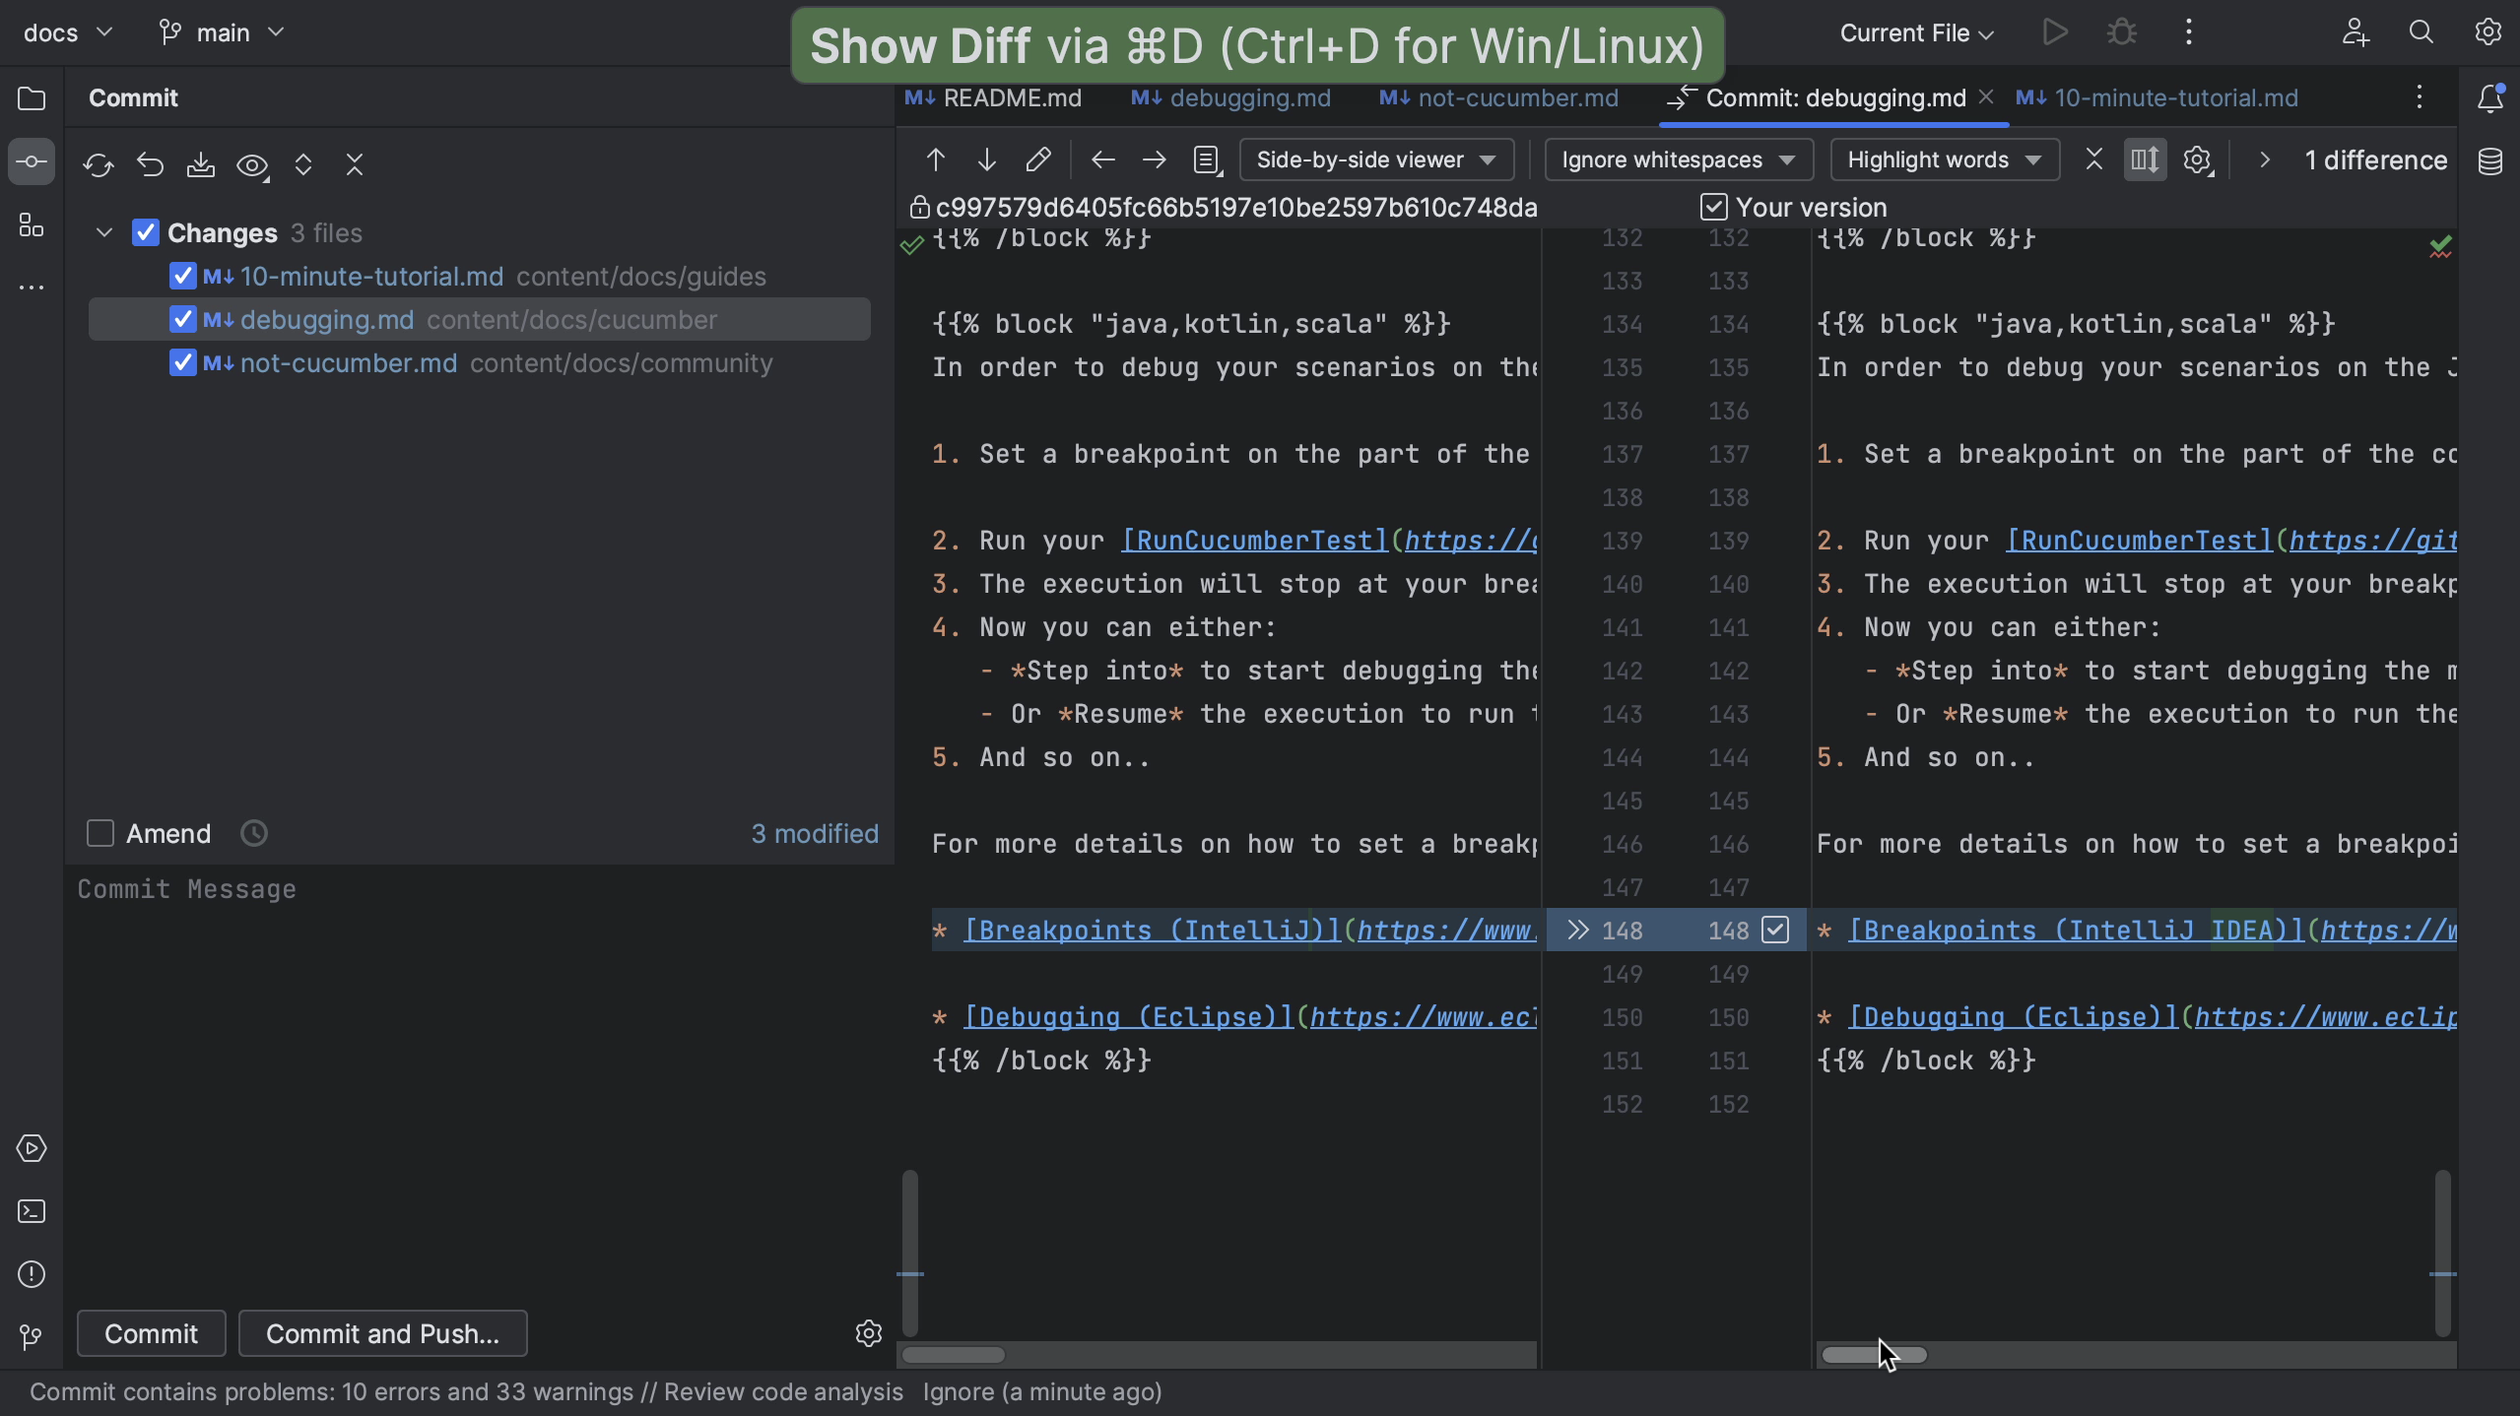Go to next difference arrow
Screen dimensions: 2520x1416
987,160
